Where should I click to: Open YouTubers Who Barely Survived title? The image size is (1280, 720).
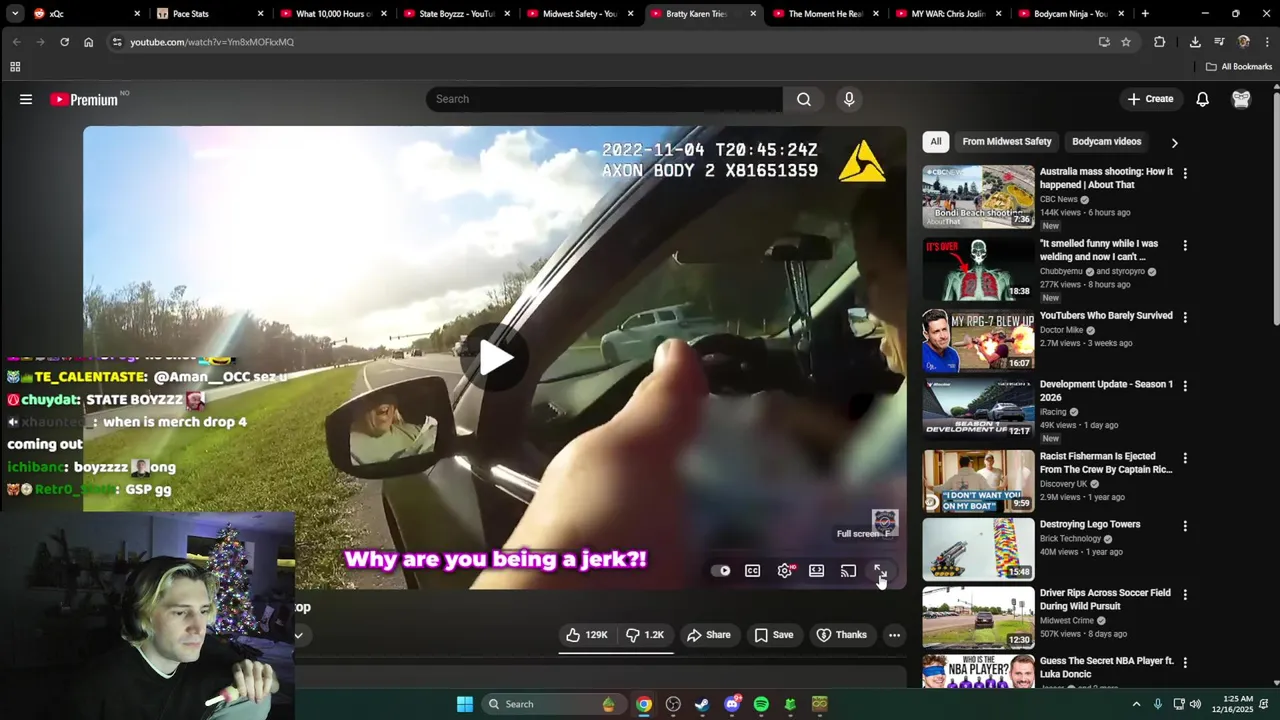click(x=1106, y=315)
